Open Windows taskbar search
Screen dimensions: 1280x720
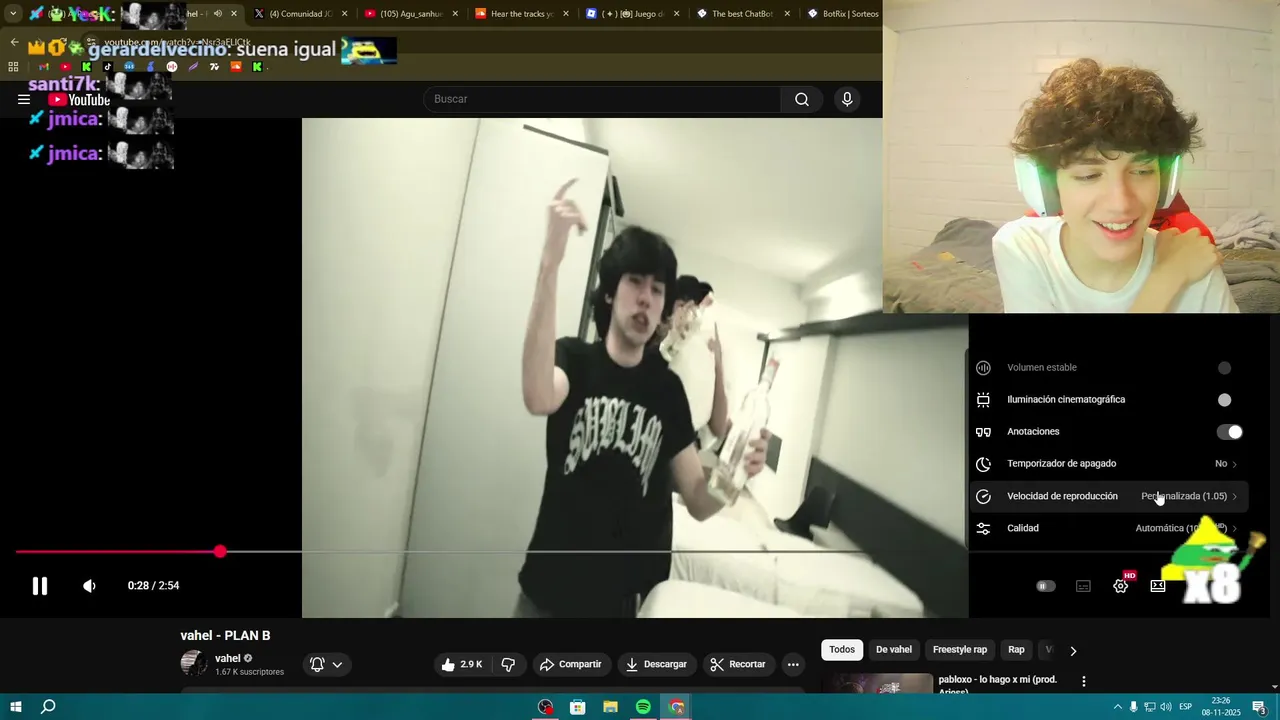click(48, 707)
